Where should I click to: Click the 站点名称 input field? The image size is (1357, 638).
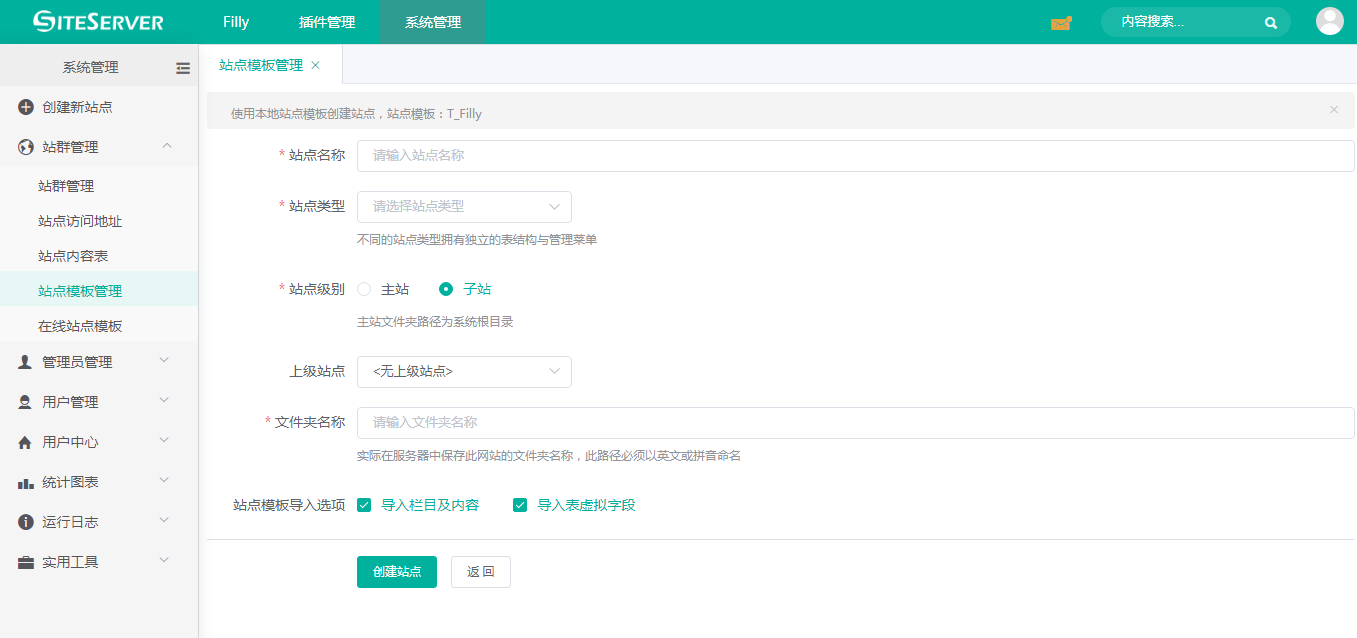pos(855,156)
